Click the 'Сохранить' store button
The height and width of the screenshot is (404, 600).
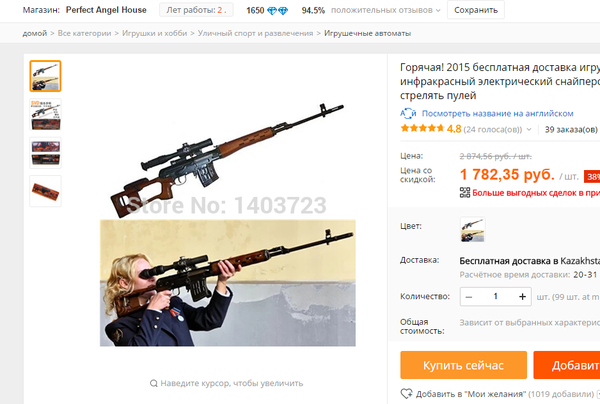click(x=476, y=10)
